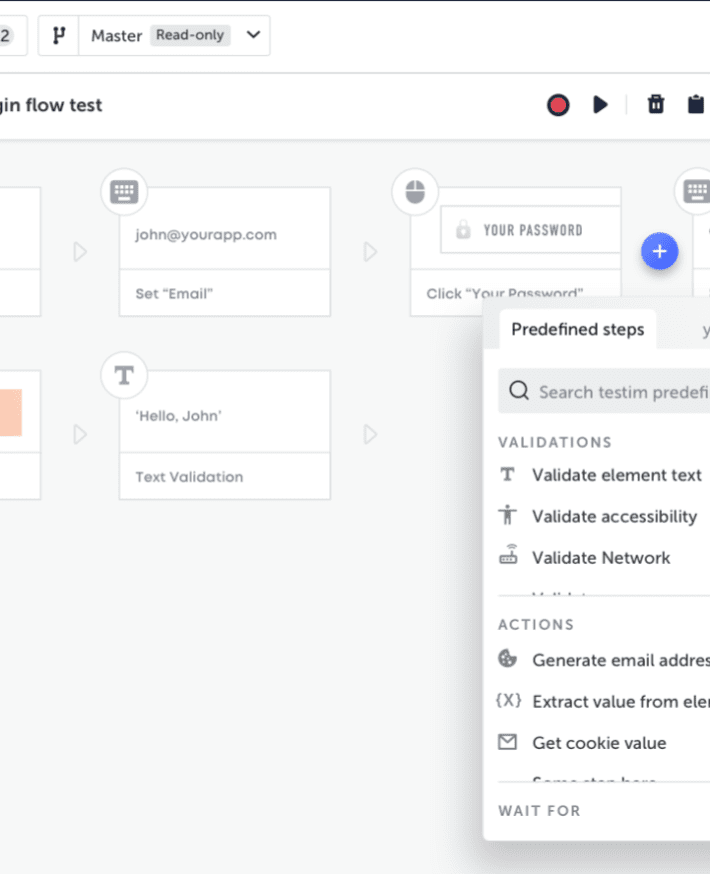710x874 pixels.
Task: Start recording with the red record button
Action: coord(557,104)
